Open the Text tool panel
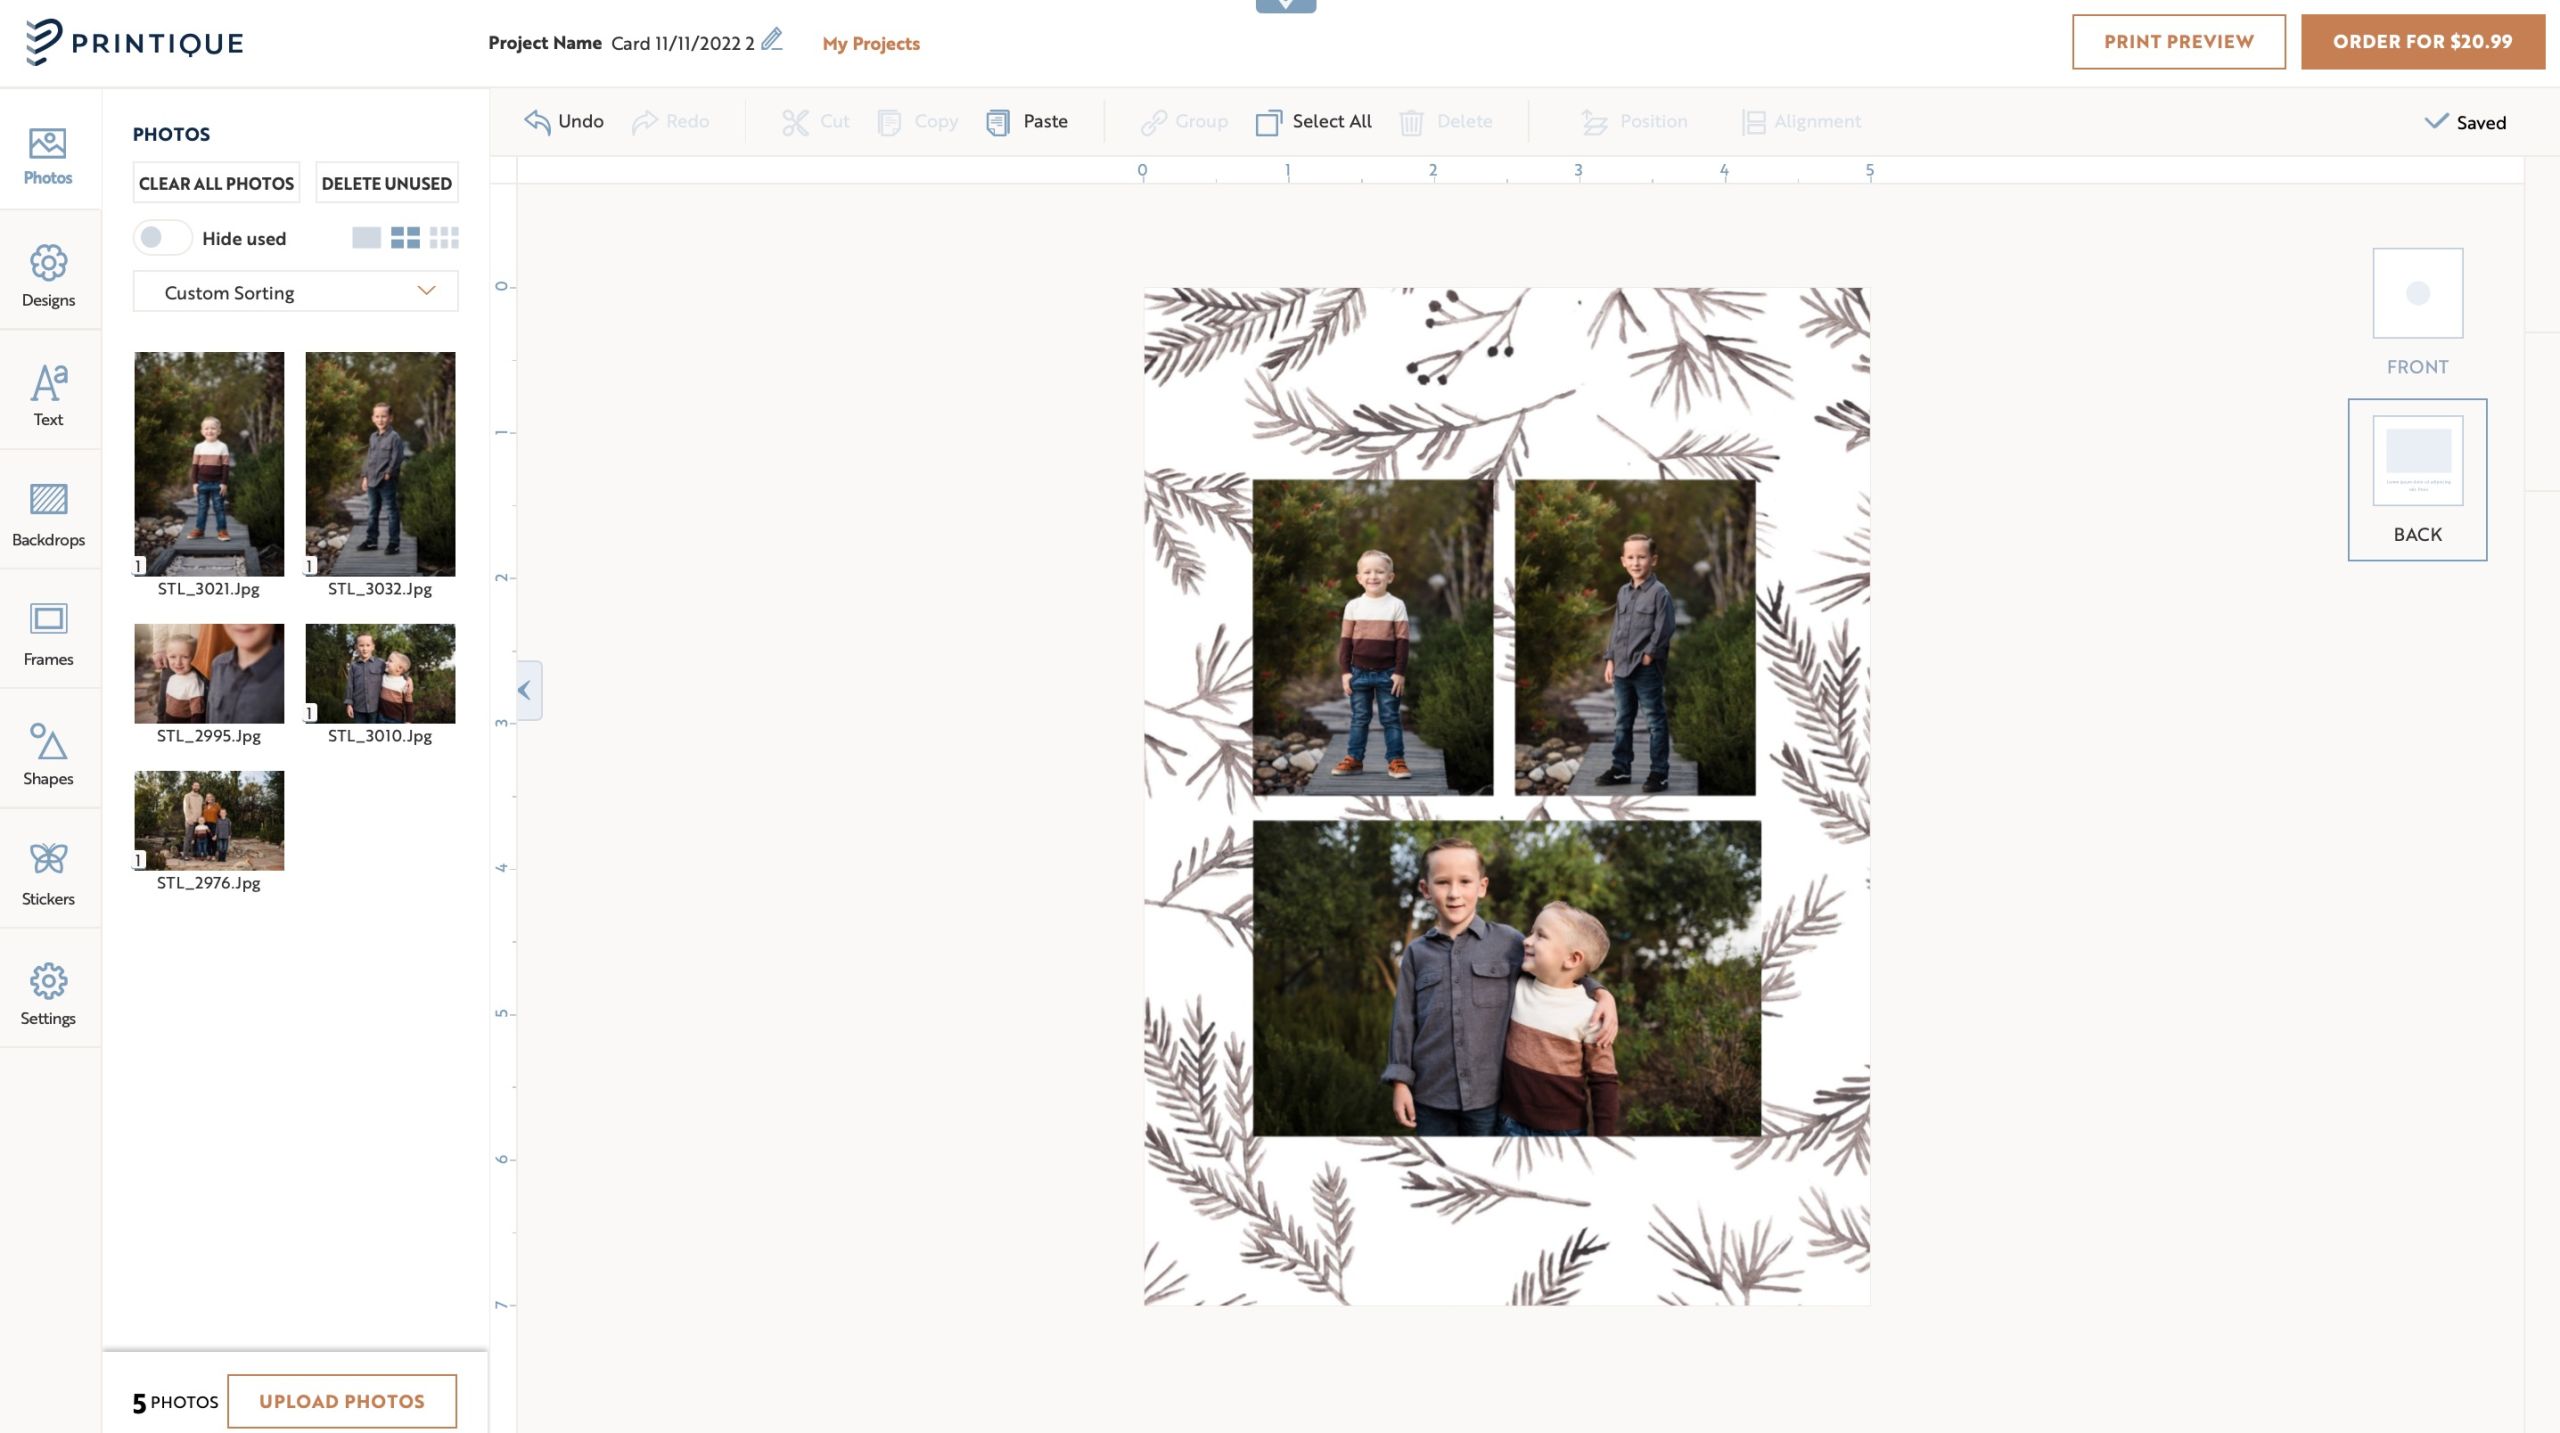This screenshot has height=1433, width=2560. 47,392
